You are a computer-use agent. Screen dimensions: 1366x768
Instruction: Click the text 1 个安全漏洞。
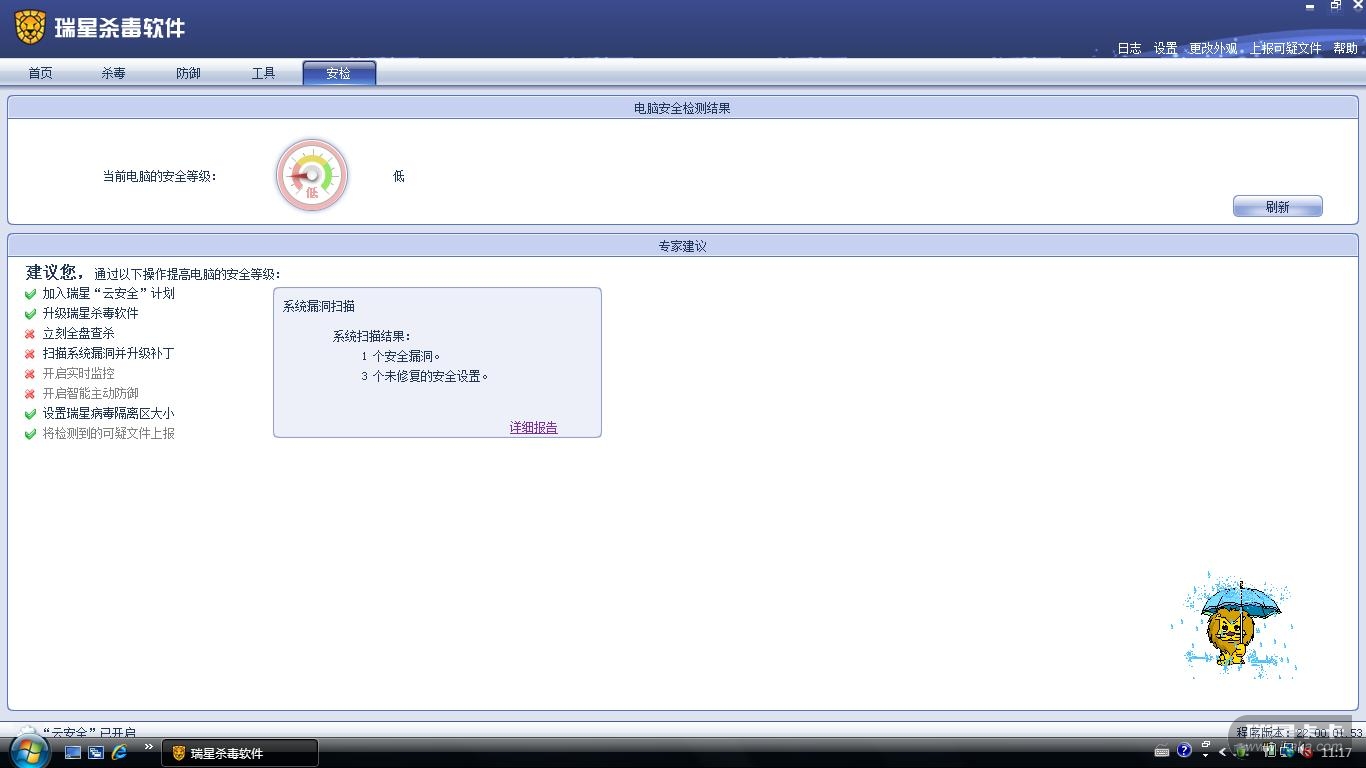[401, 356]
